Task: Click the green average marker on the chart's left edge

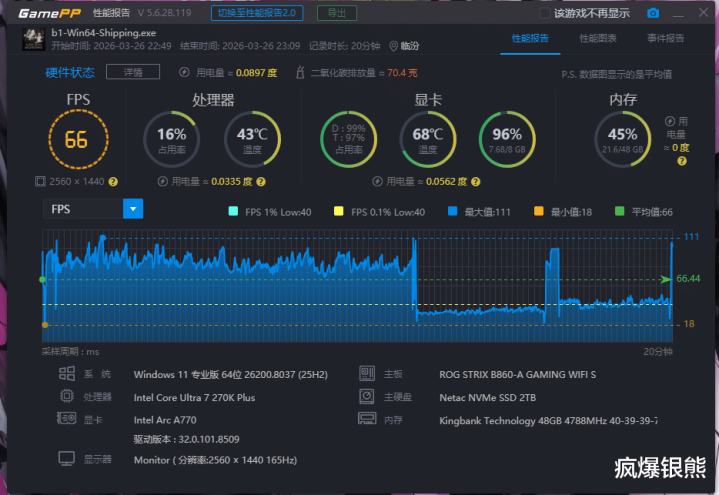Action: click(x=43, y=279)
